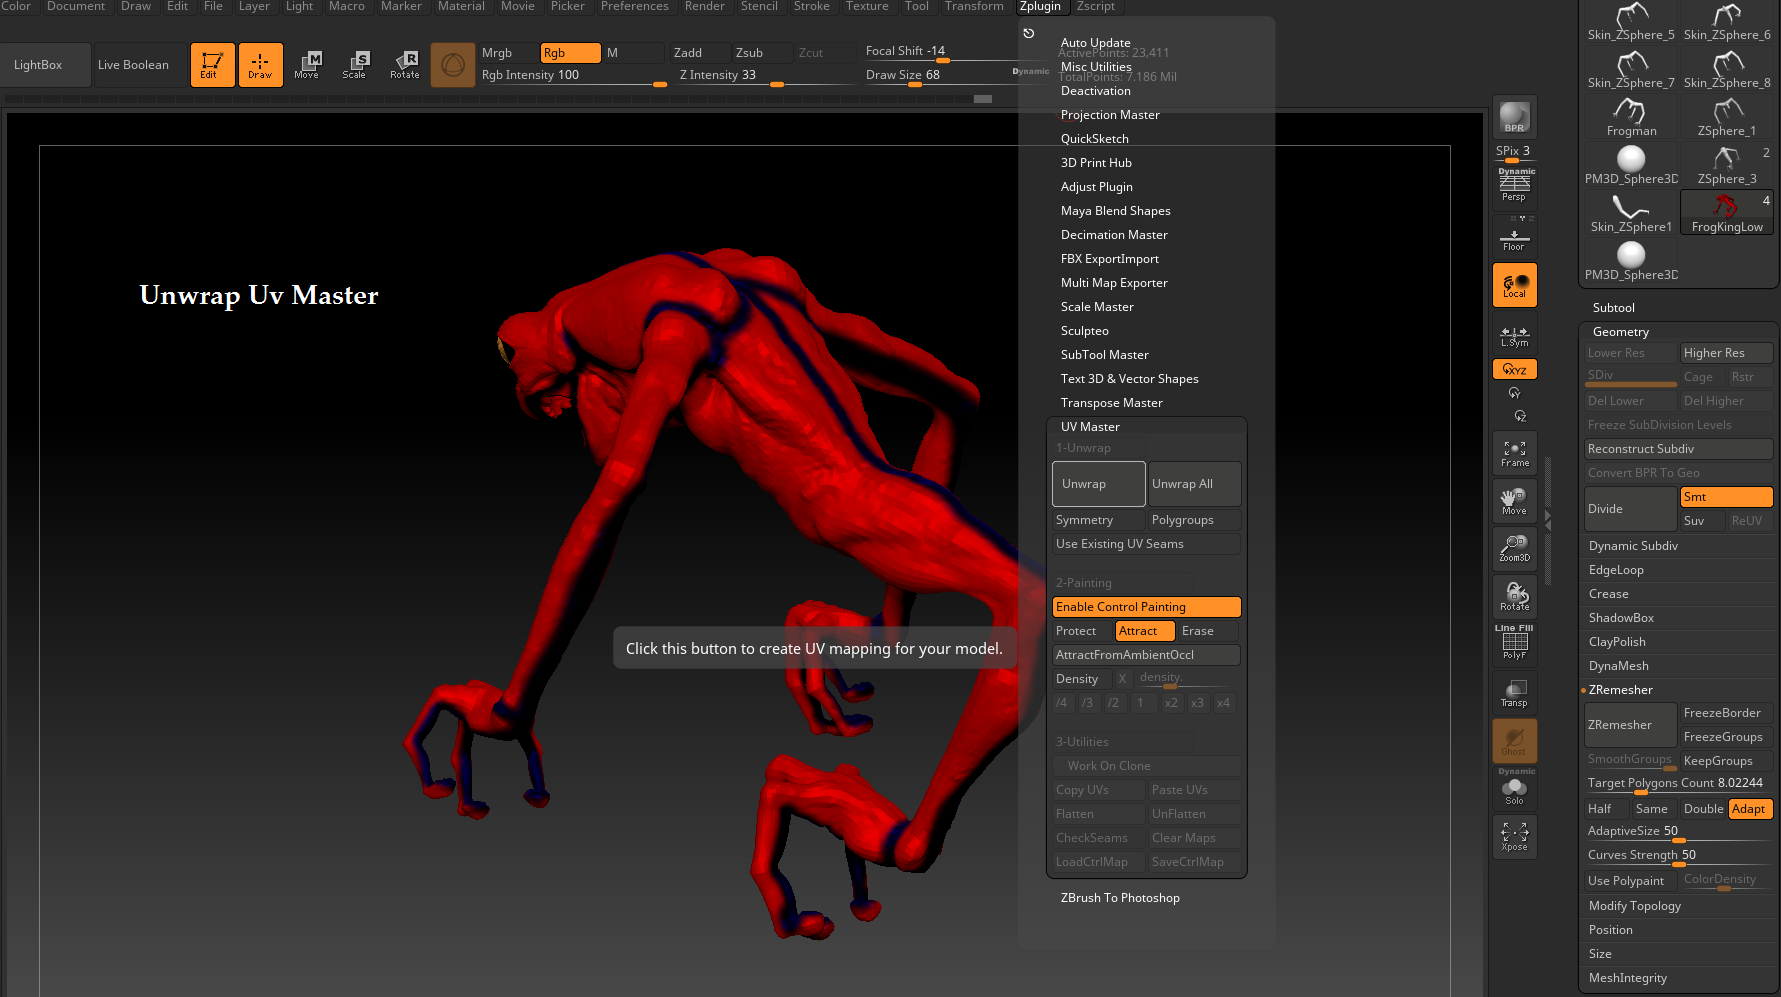This screenshot has height=997, width=1781.
Task: Activate the Edit mode button
Action: (x=212, y=65)
